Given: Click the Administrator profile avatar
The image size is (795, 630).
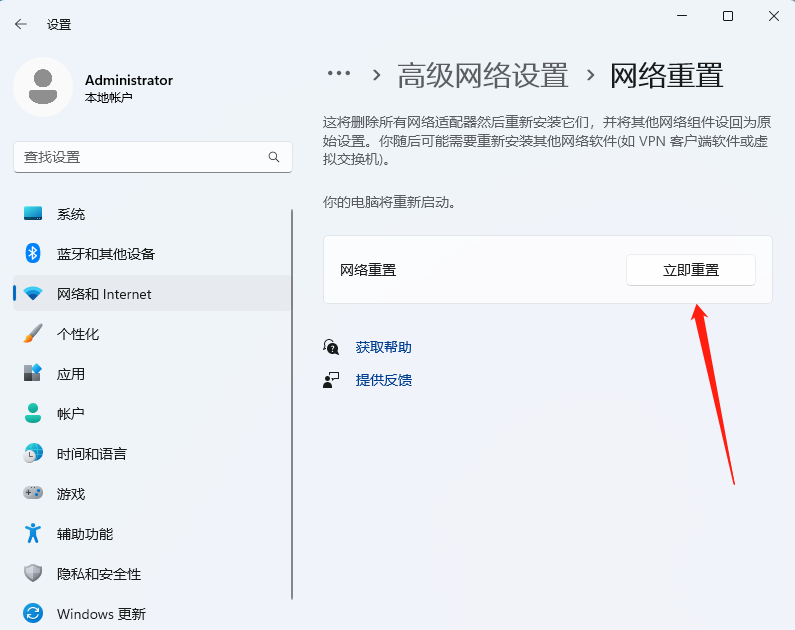Looking at the screenshot, I should 43,87.
